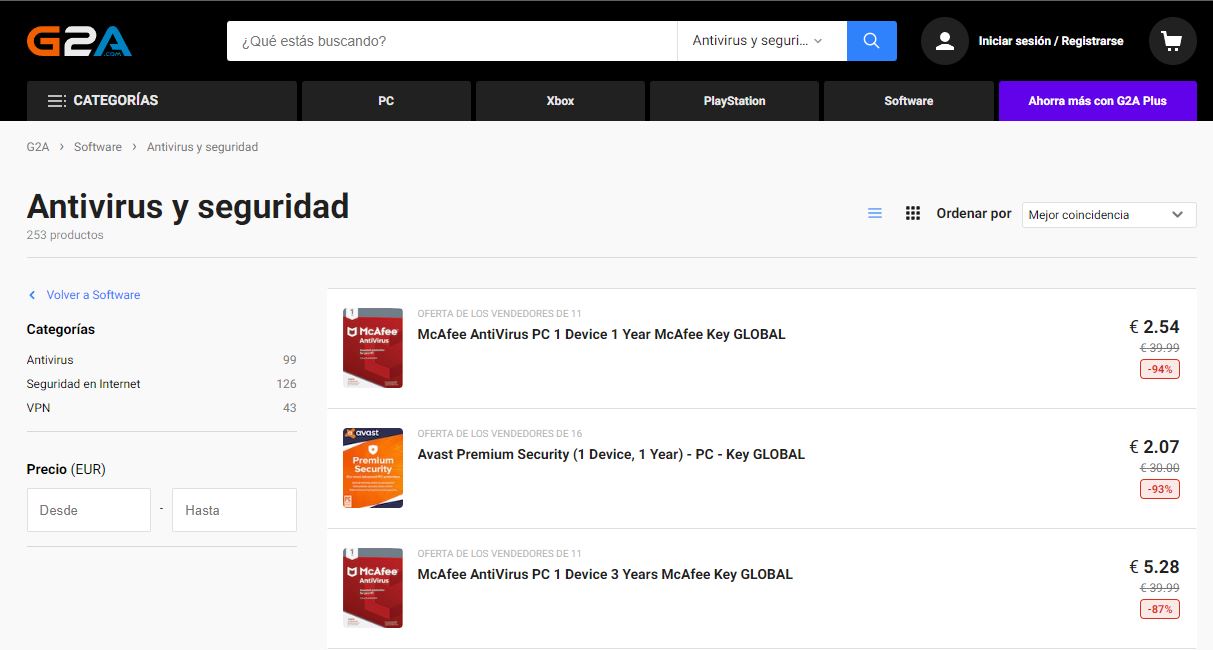Image resolution: width=1213 pixels, height=650 pixels.
Task: Click the Hasta price input field
Action: tap(234, 510)
